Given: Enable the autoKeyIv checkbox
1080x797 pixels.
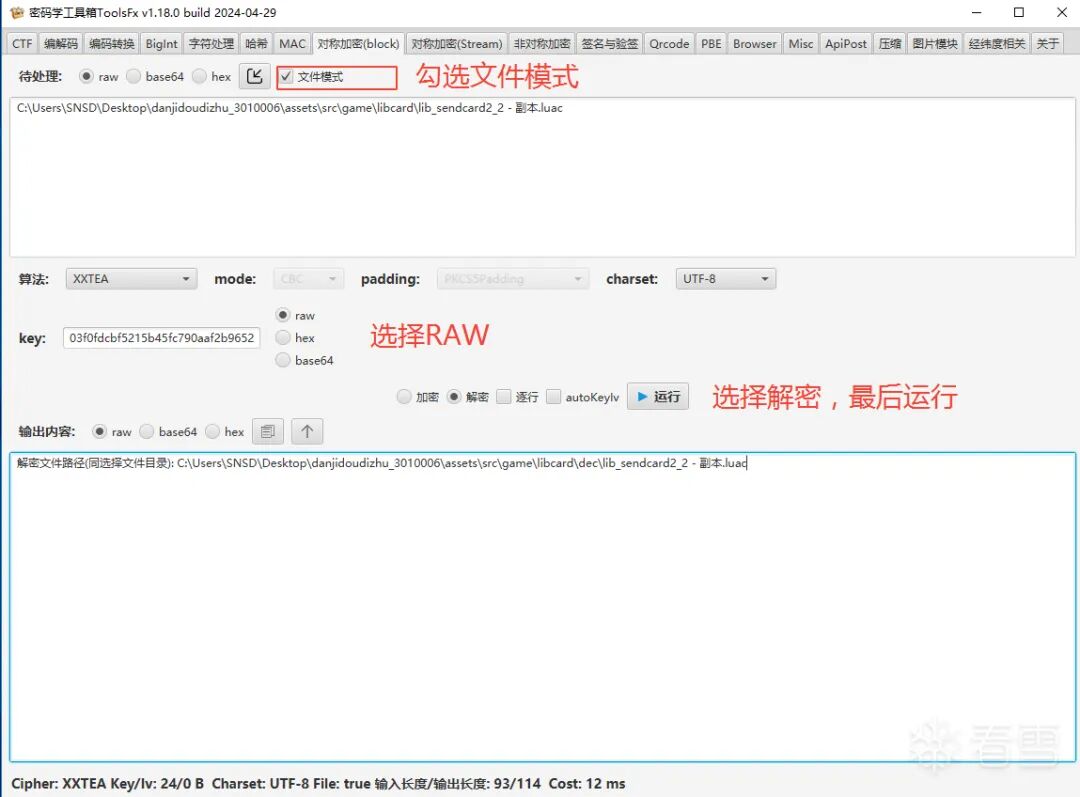Looking at the screenshot, I should click(x=553, y=396).
